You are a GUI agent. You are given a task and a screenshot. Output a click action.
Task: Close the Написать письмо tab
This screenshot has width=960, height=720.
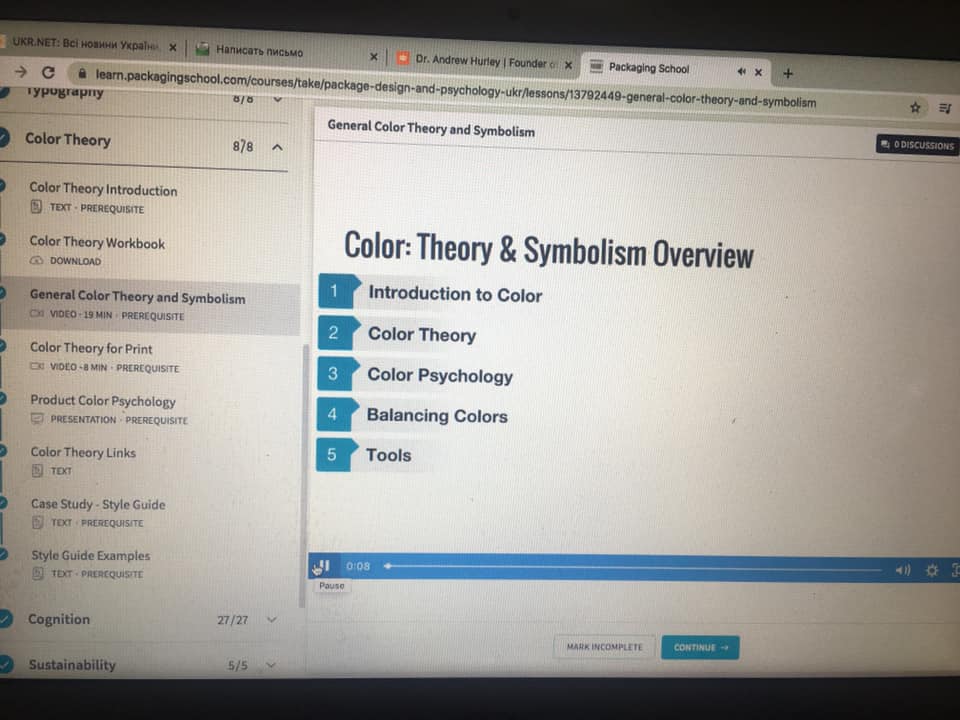(373, 56)
